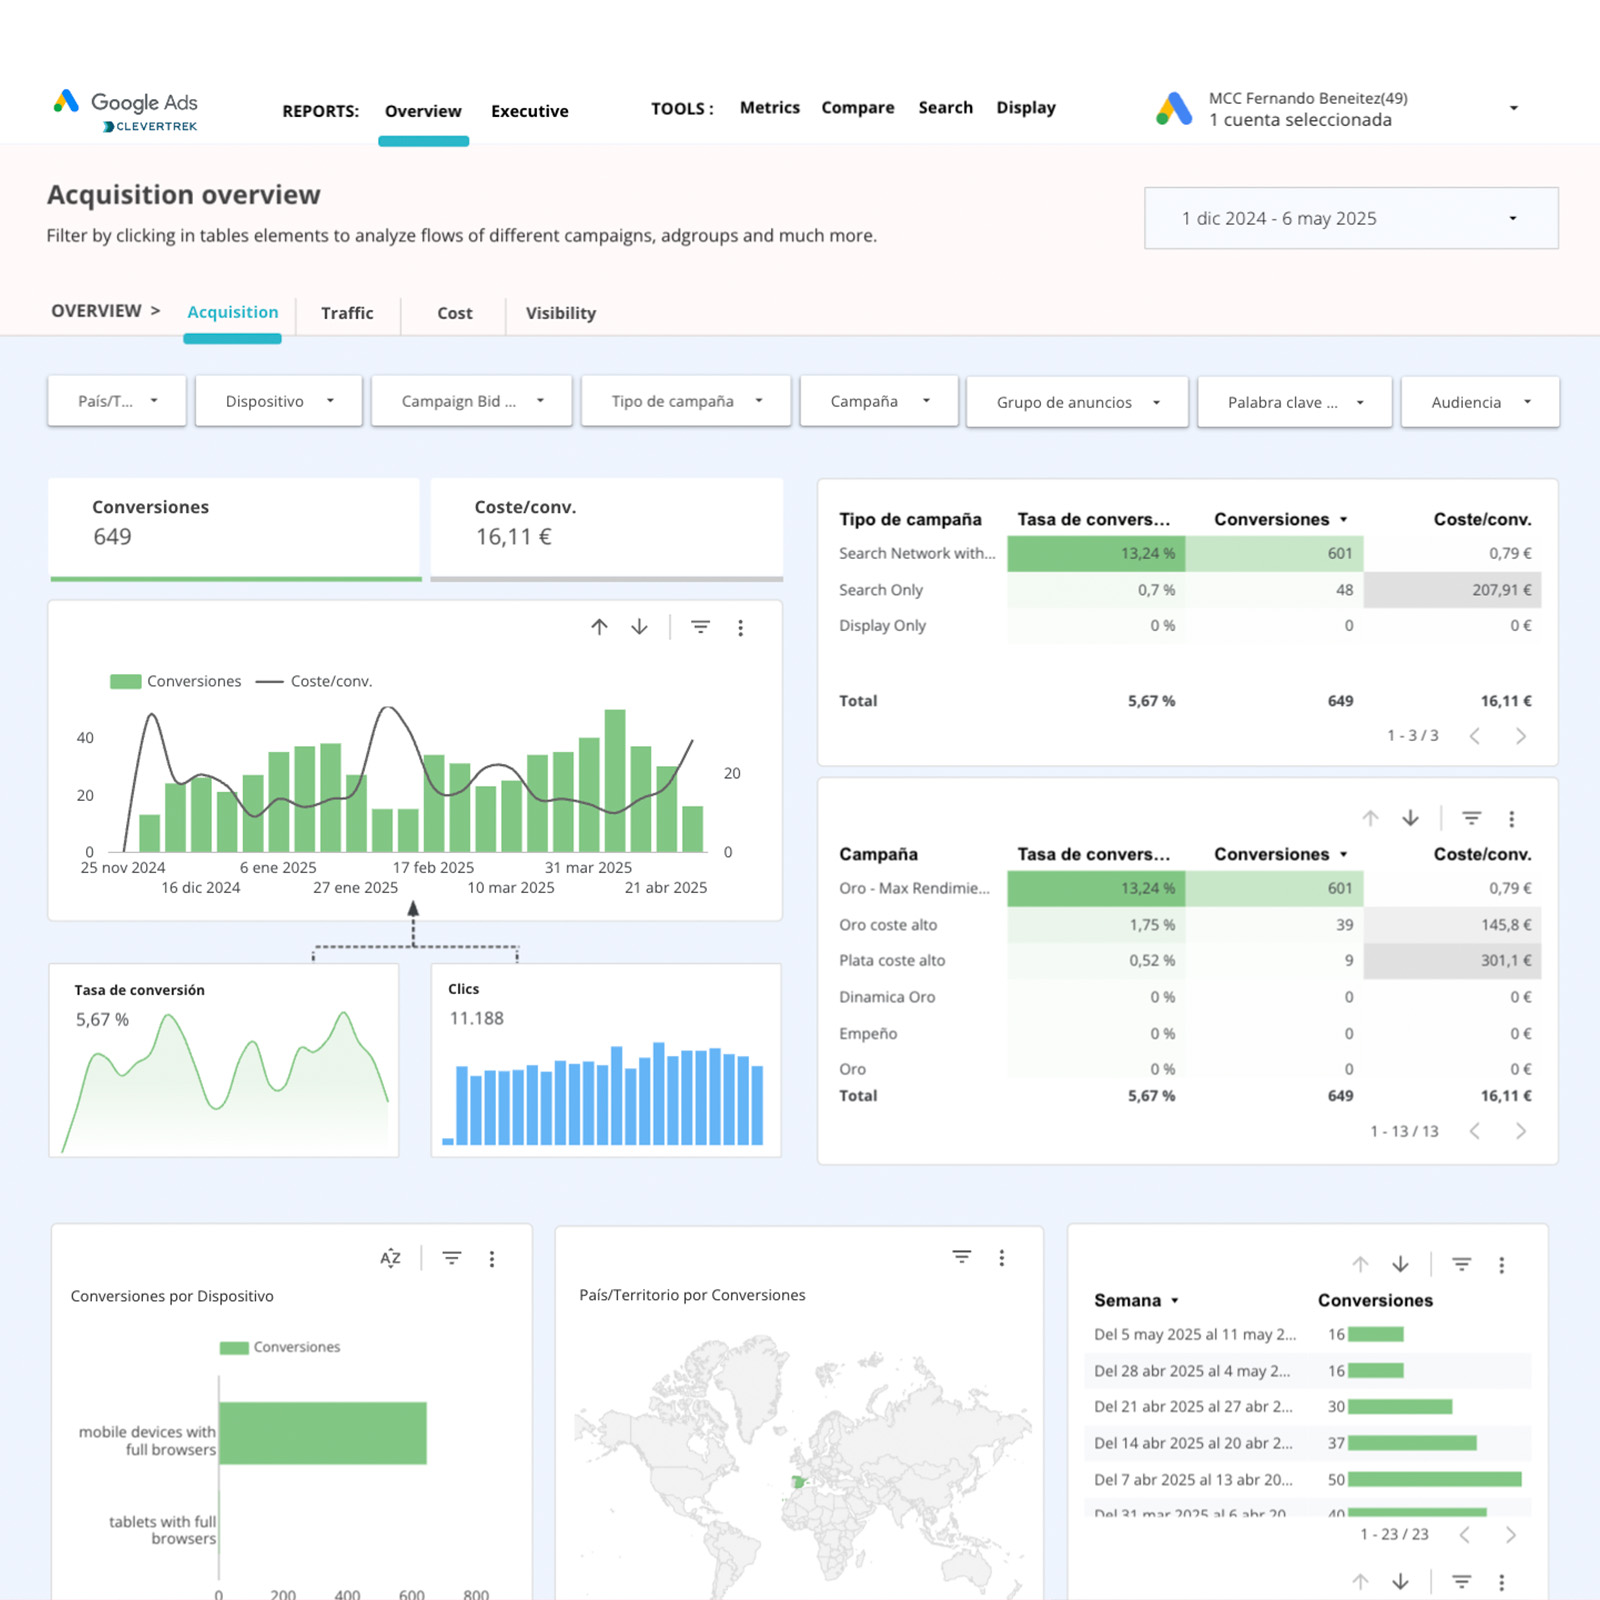Click green Conversiones legend swatch in time chart
The image size is (1600, 1600).
point(125,681)
